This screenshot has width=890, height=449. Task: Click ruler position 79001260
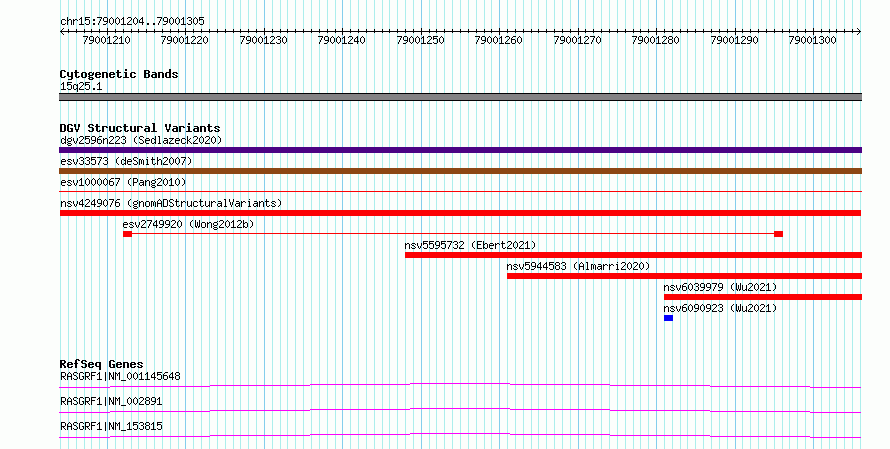tap(499, 40)
